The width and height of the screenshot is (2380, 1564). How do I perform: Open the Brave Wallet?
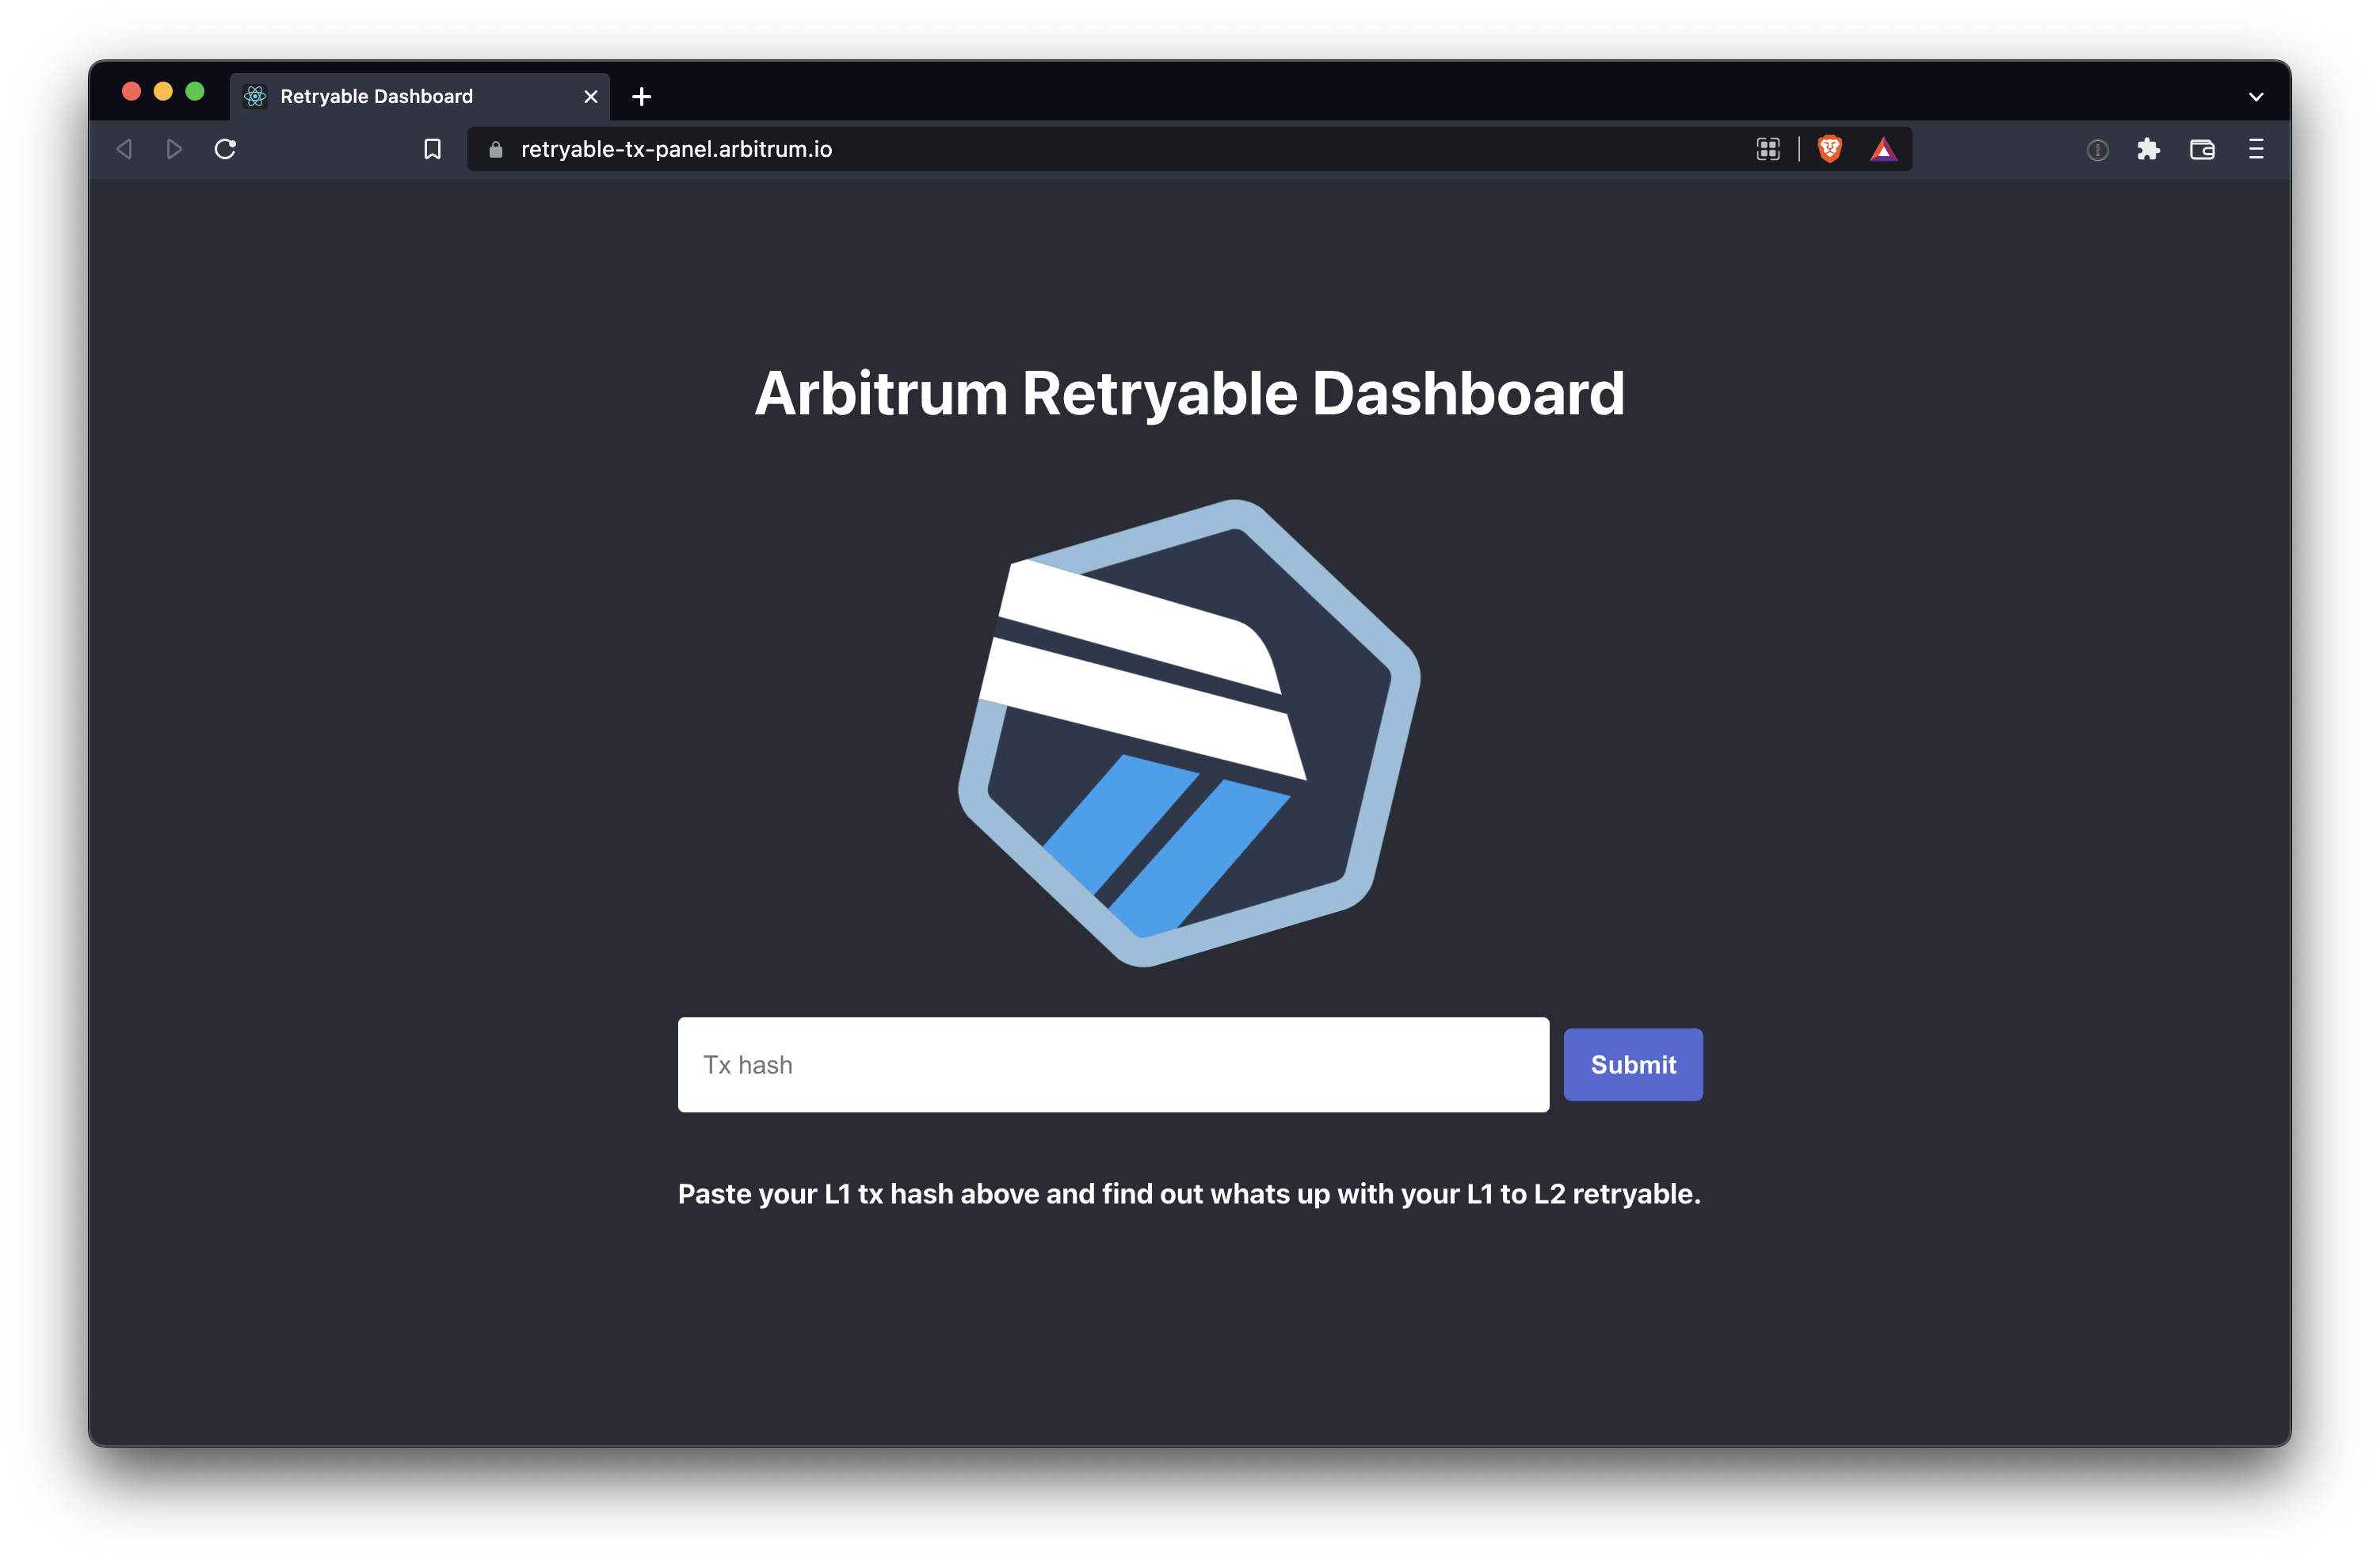tap(2203, 149)
